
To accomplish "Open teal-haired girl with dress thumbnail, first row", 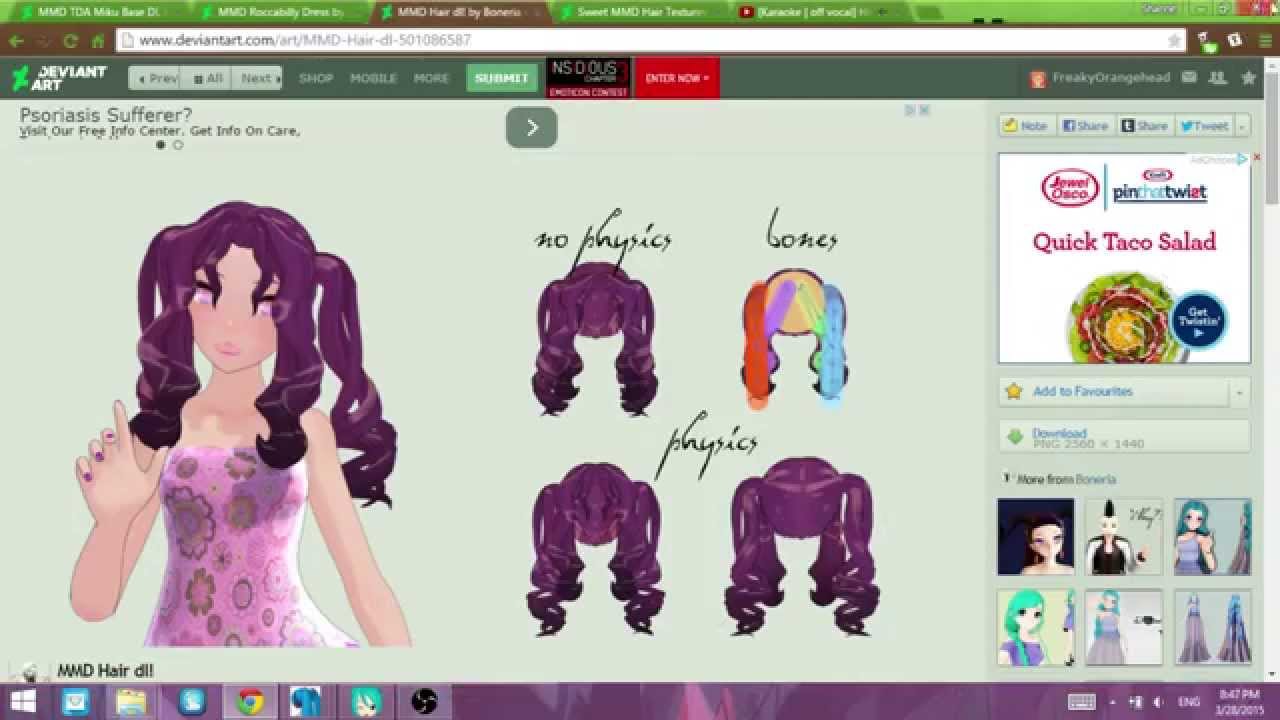I will (x=1212, y=537).
